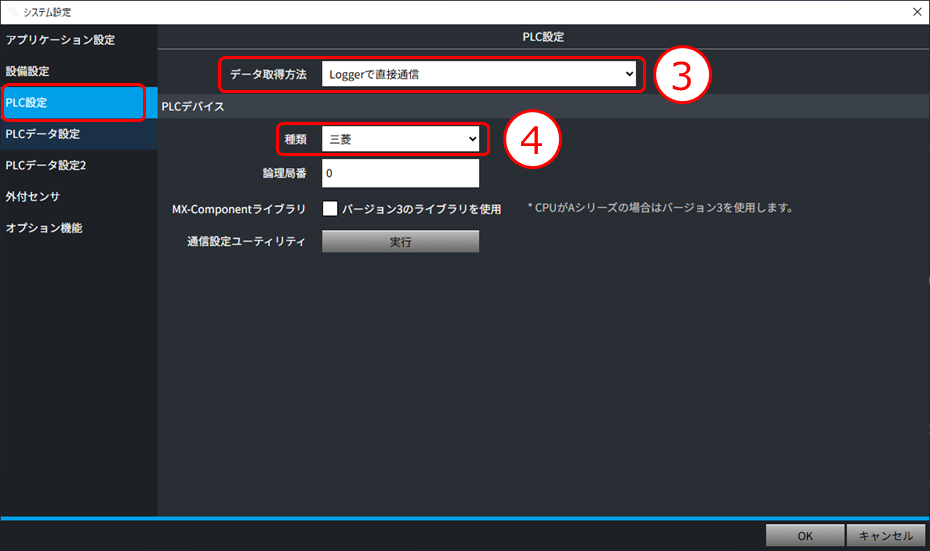Image resolution: width=930 pixels, height=551 pixels.
Task: Click the system settings window title icon
Action: tap(11, 11)
